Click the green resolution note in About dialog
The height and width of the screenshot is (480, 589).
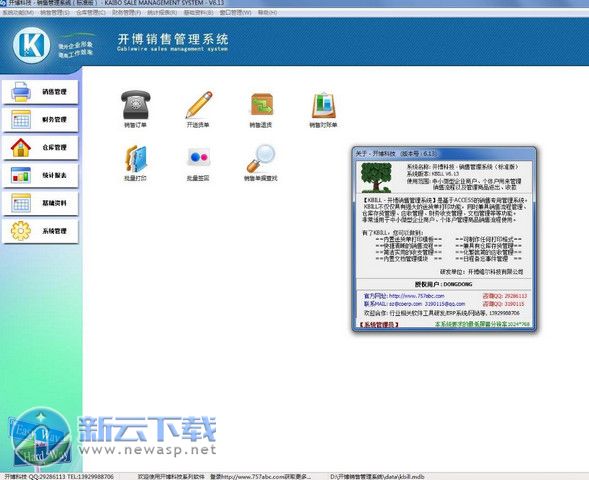[x=482, y=324]
